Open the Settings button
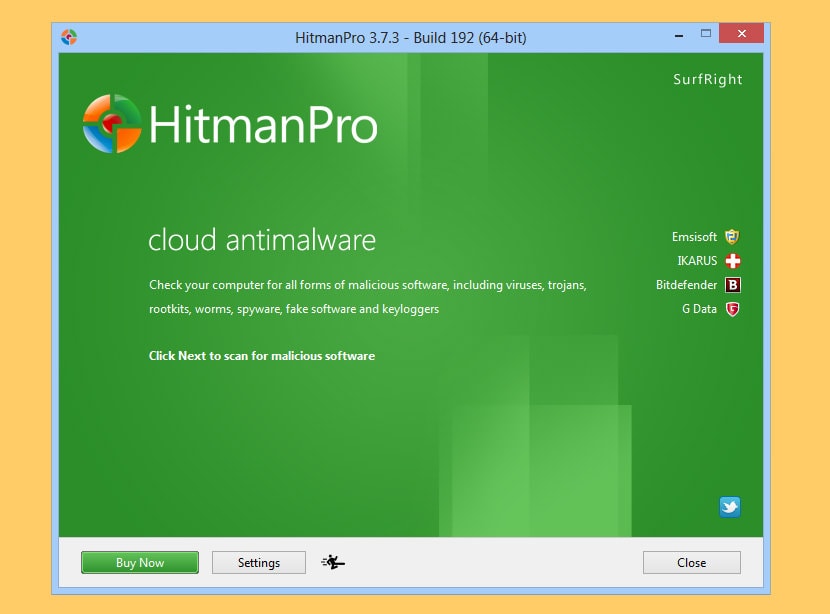Image resolution: width=830 pixels, height=614 pixels. (258, 562)
